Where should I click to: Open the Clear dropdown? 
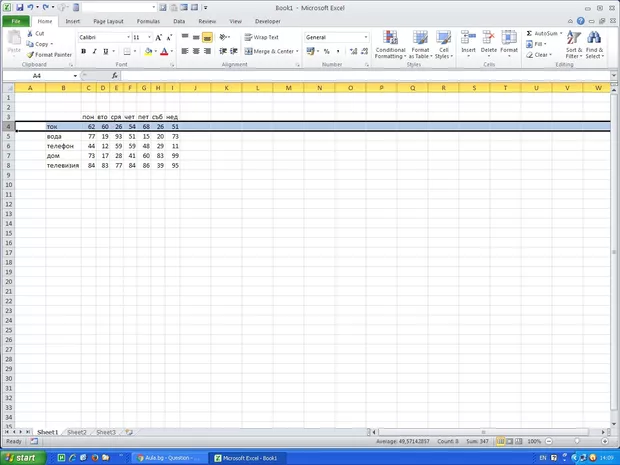[539, 55]
